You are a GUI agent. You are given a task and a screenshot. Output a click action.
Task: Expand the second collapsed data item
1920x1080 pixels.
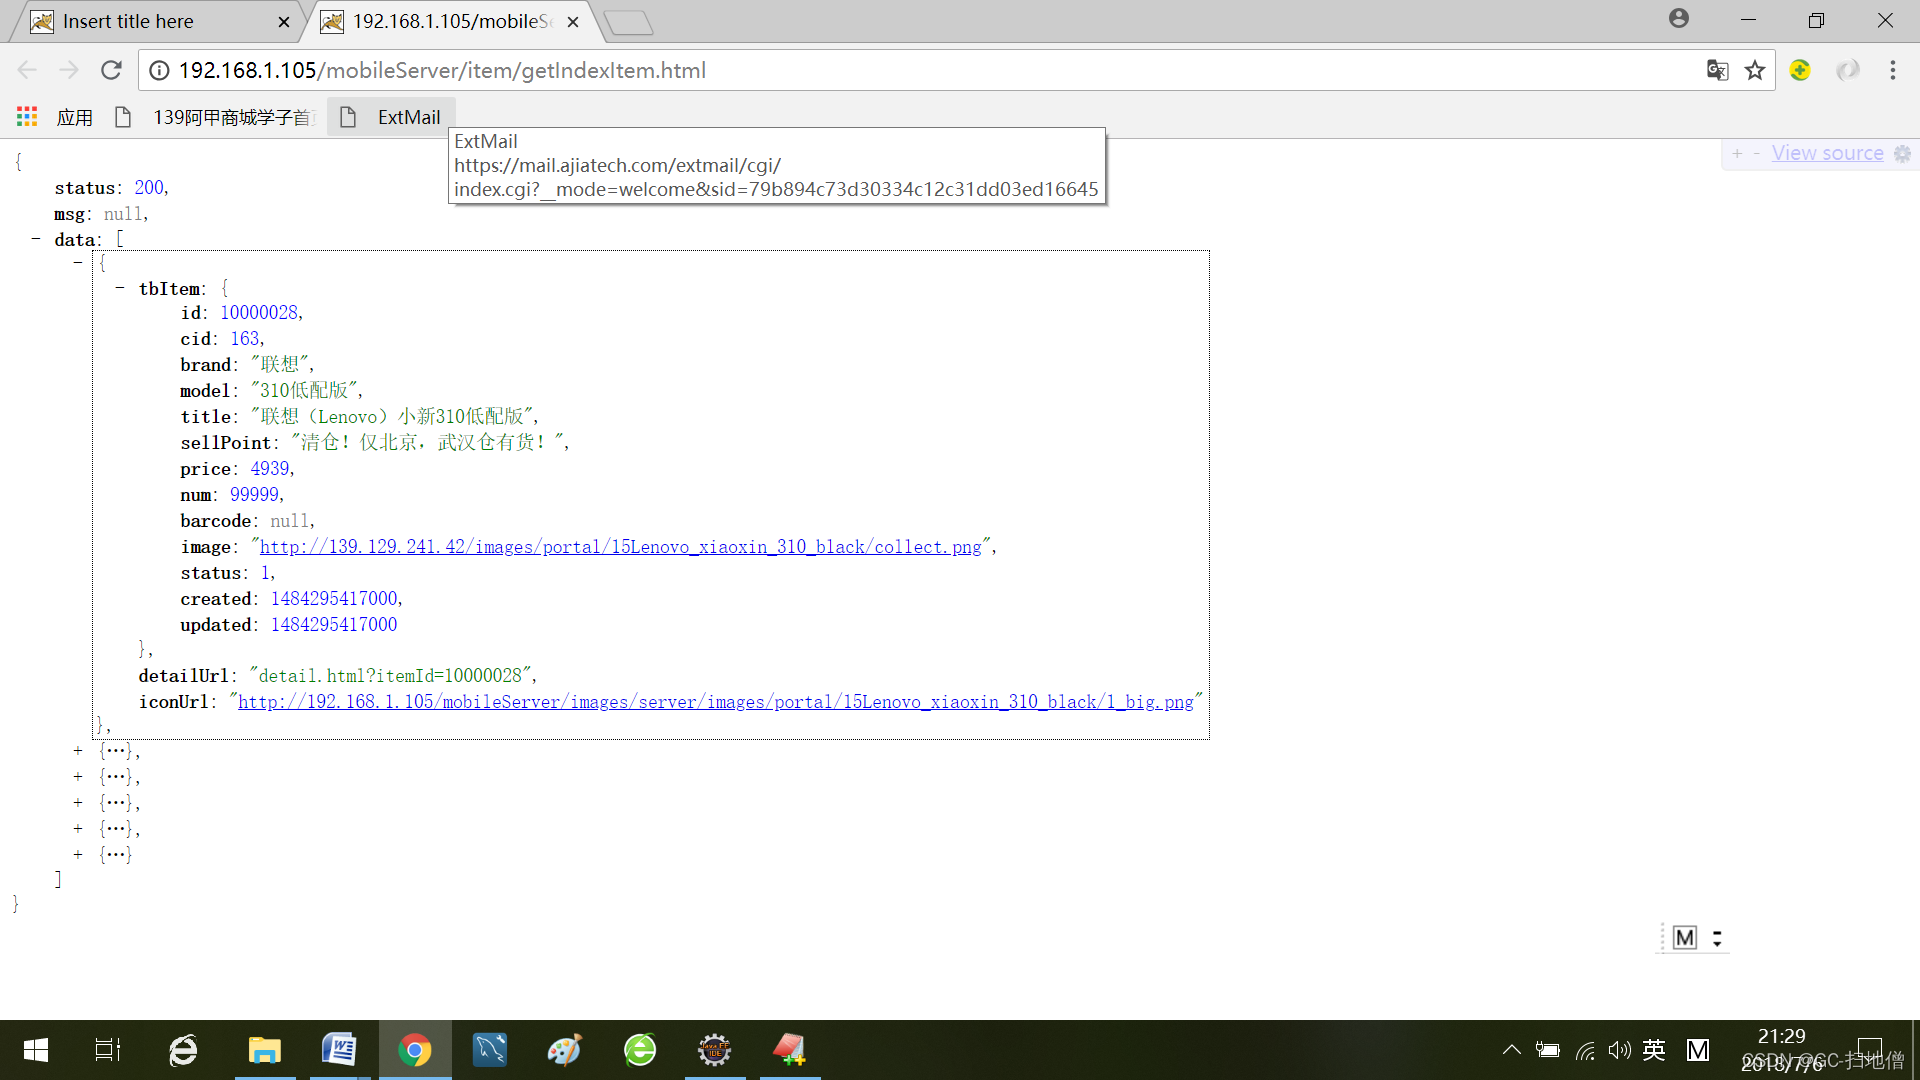pos(78,776)
